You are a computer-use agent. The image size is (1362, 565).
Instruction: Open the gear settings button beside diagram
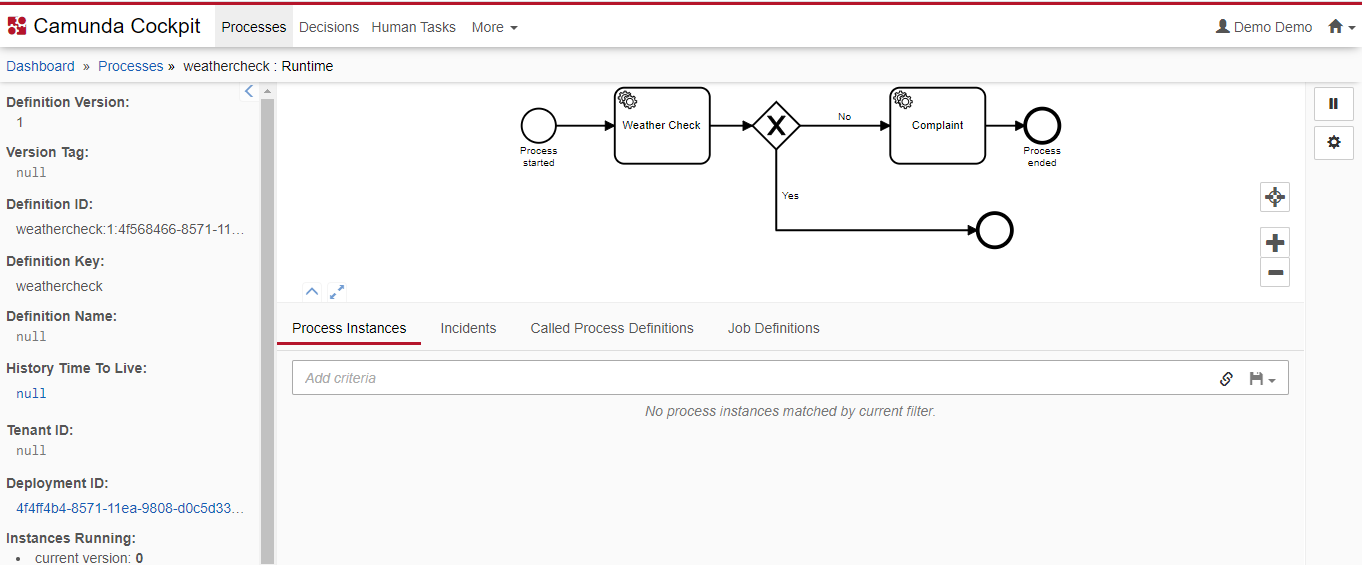click(1333, 142)
